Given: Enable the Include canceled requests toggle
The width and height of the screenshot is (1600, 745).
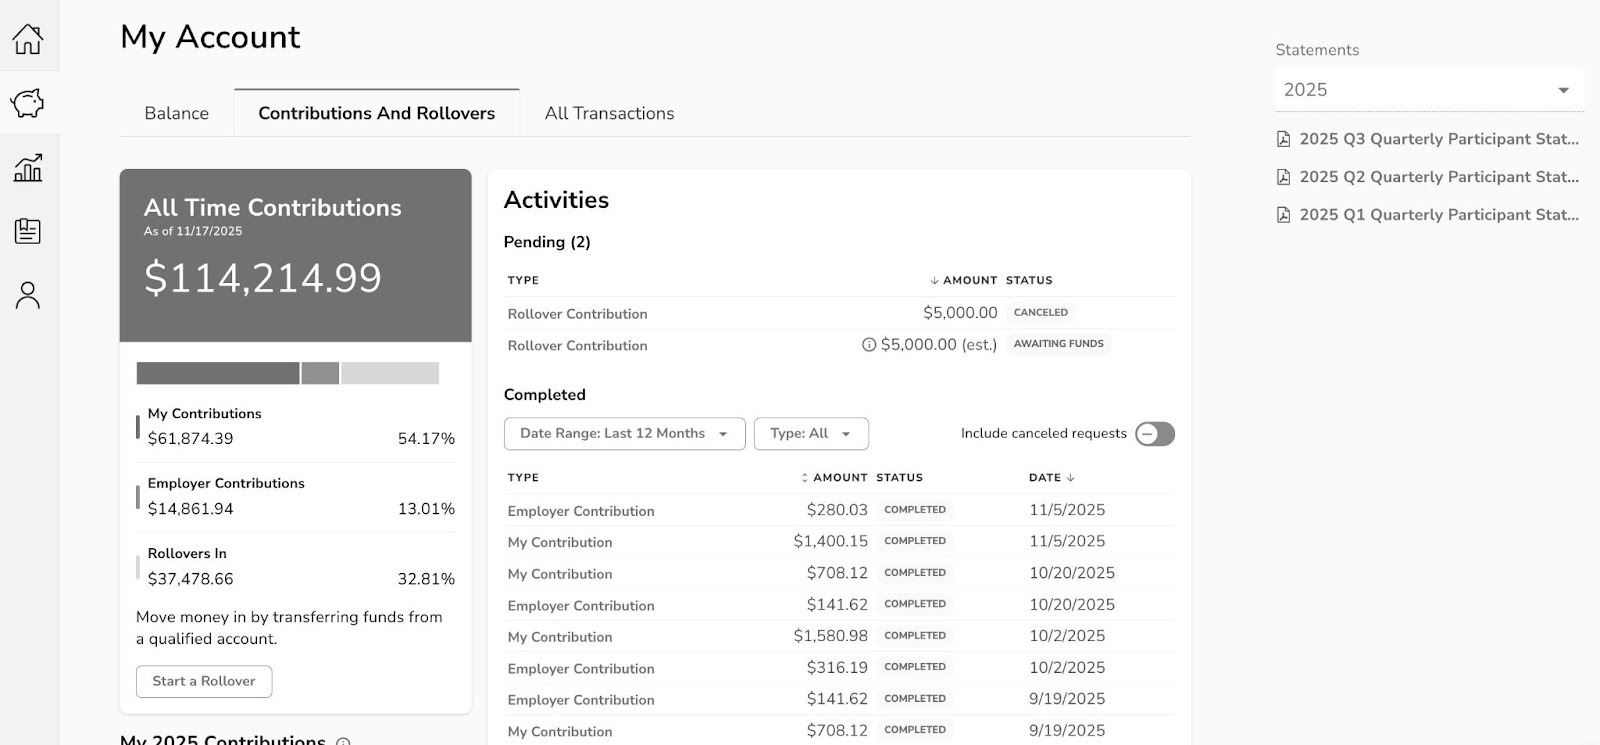Looking at the screenshot, I should pyautogui.click(x=1154, y=433).
